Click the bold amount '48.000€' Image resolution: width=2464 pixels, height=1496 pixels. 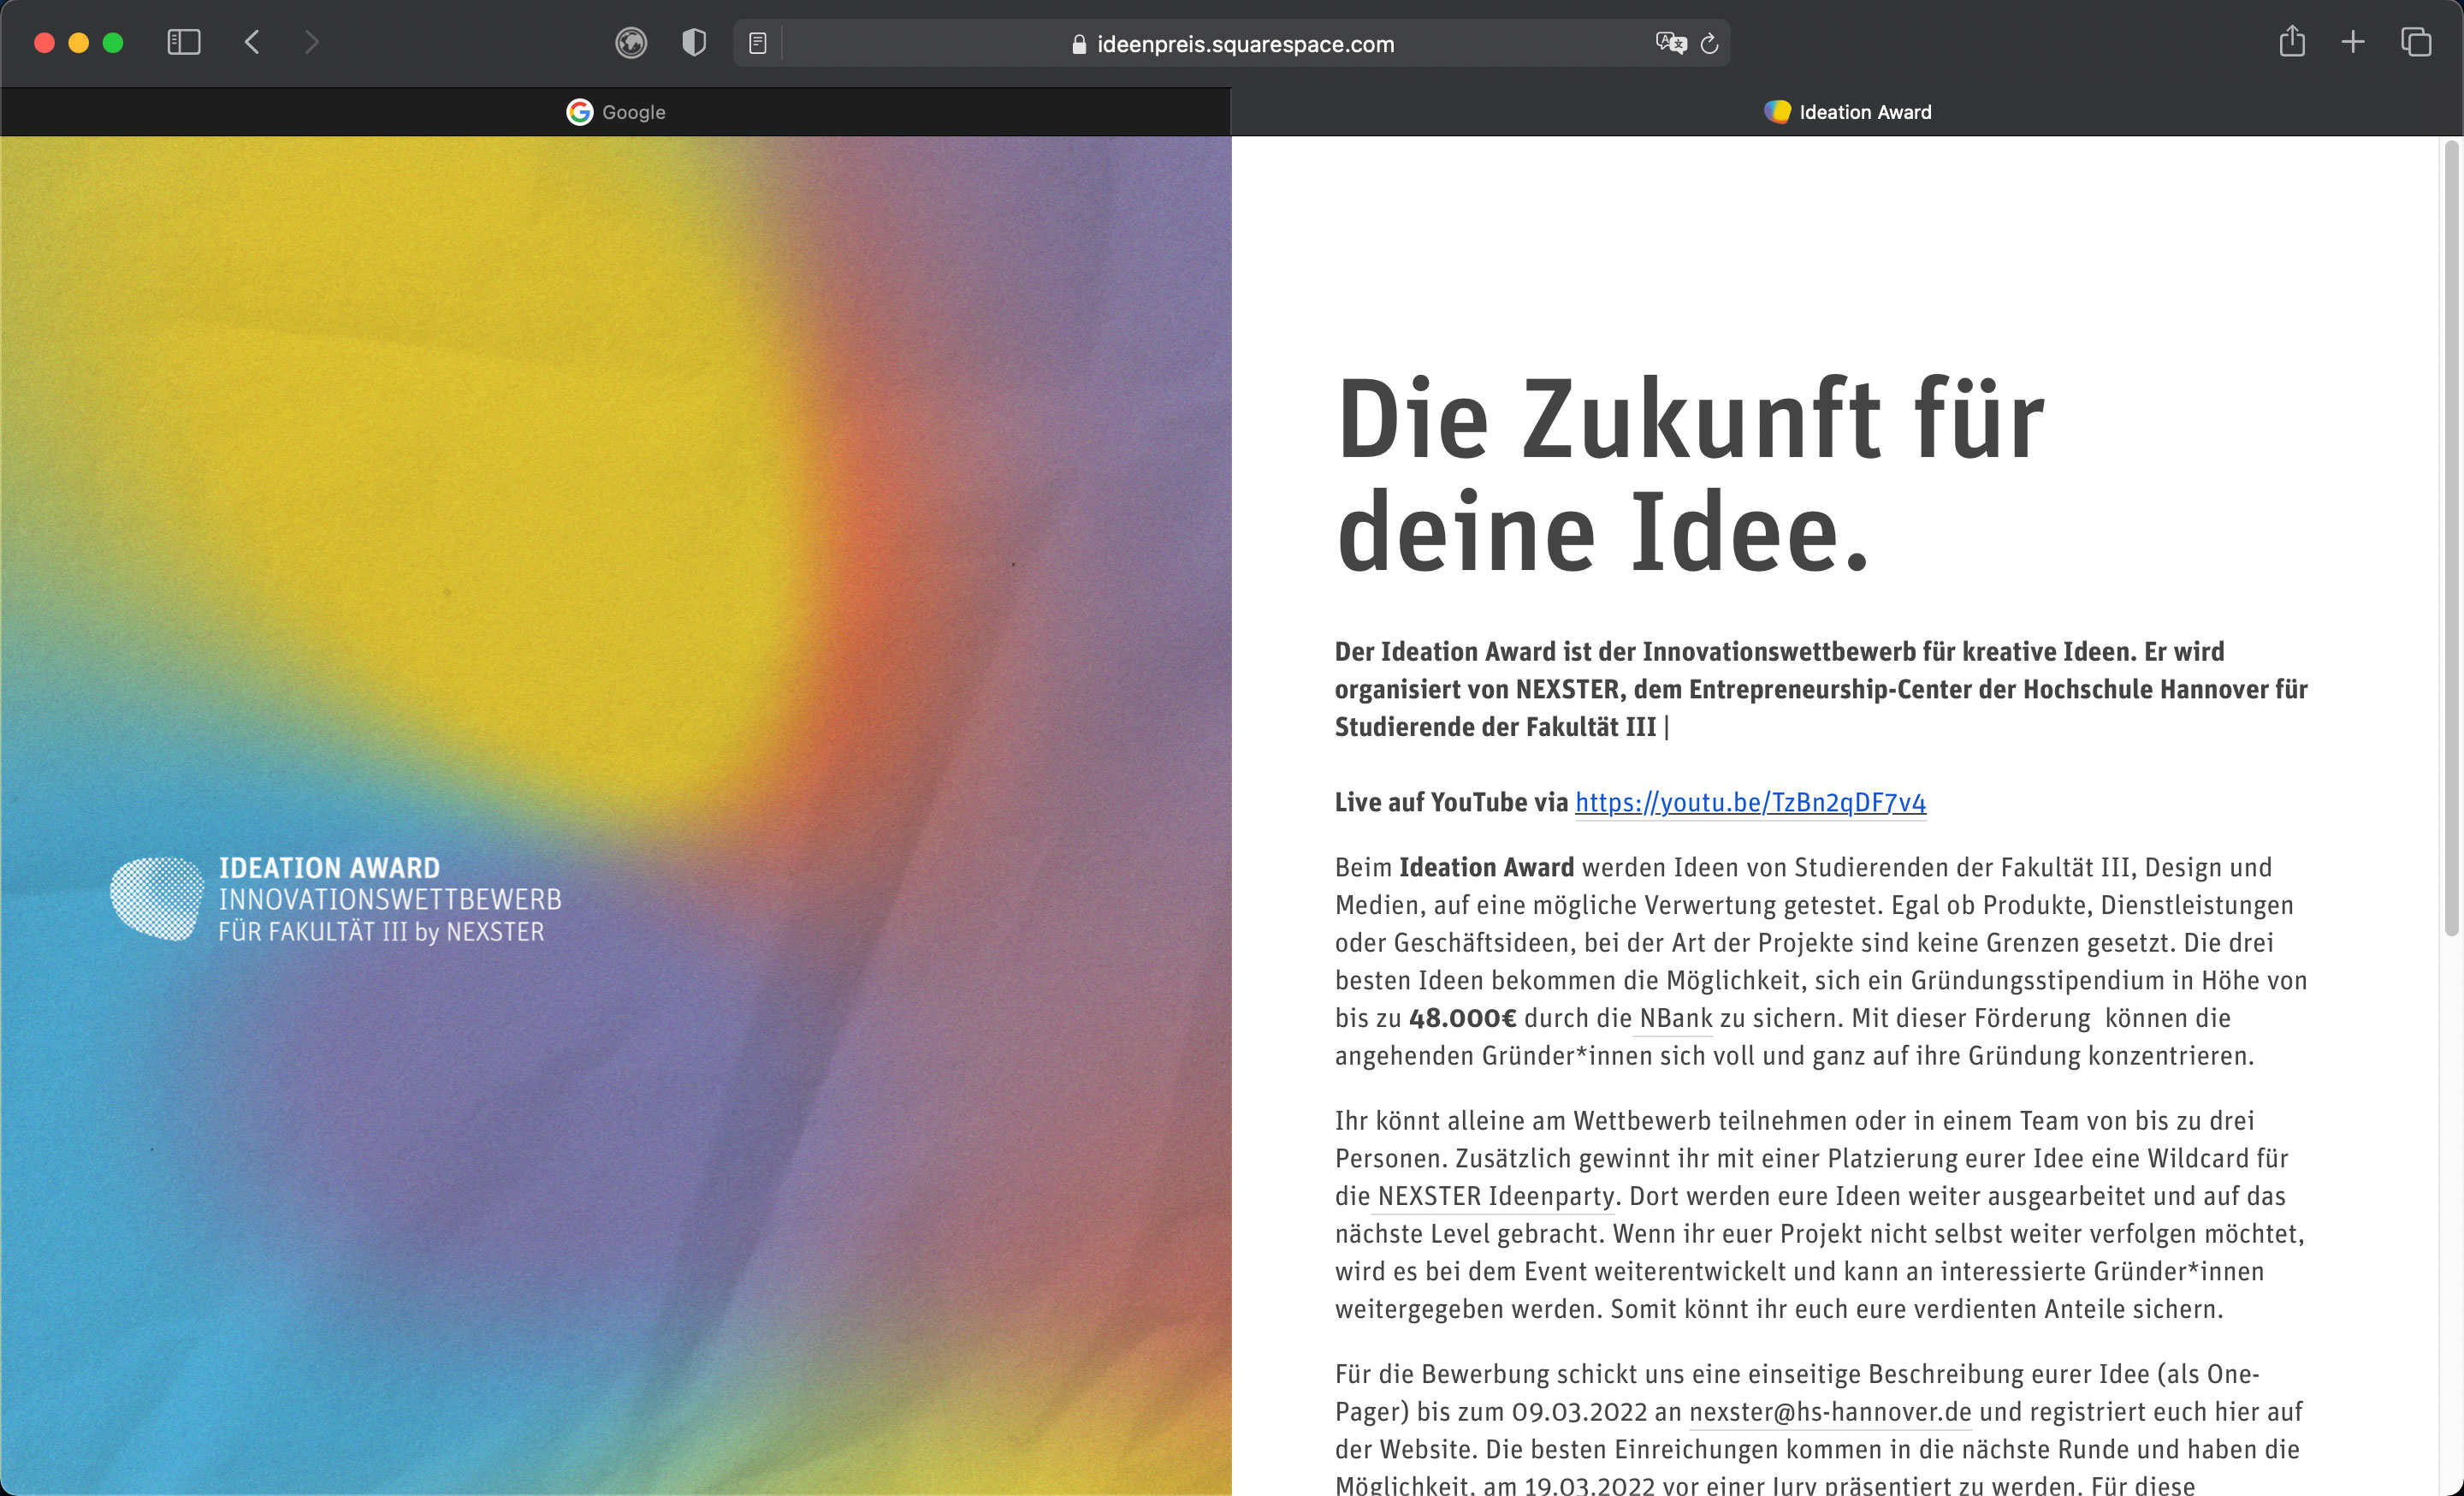click(1462, 1018)
